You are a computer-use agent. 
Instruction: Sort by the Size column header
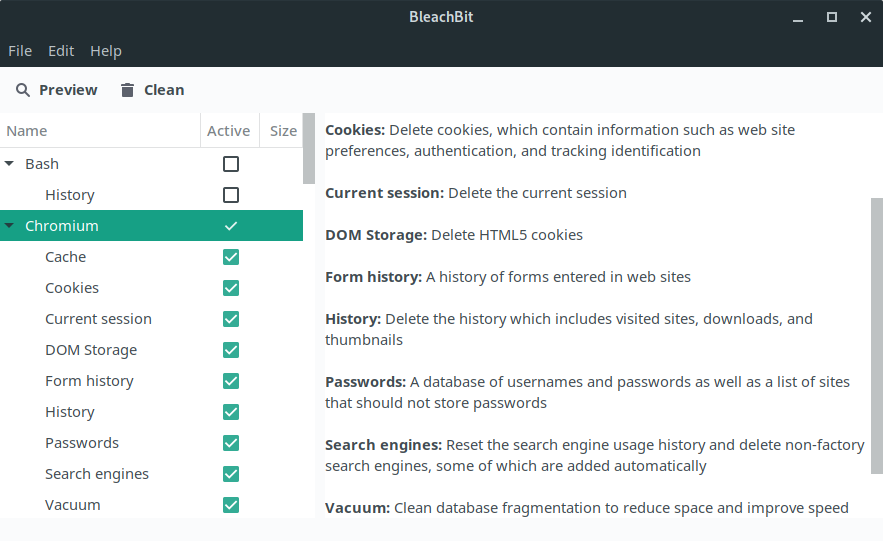281,131
